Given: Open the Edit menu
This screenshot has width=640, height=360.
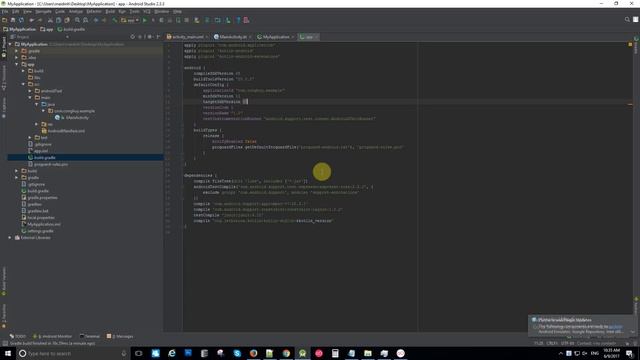Looking at the screenshot, I should click(x=16, y=11).
